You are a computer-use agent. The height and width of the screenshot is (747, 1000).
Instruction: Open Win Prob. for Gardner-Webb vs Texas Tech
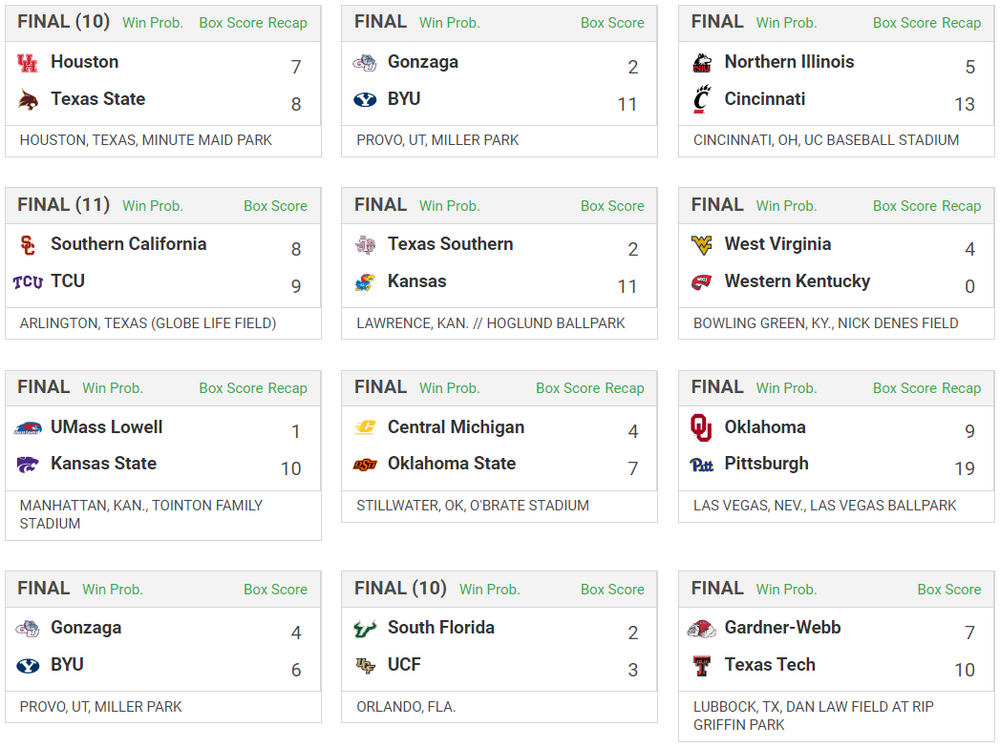click(786, 590)
